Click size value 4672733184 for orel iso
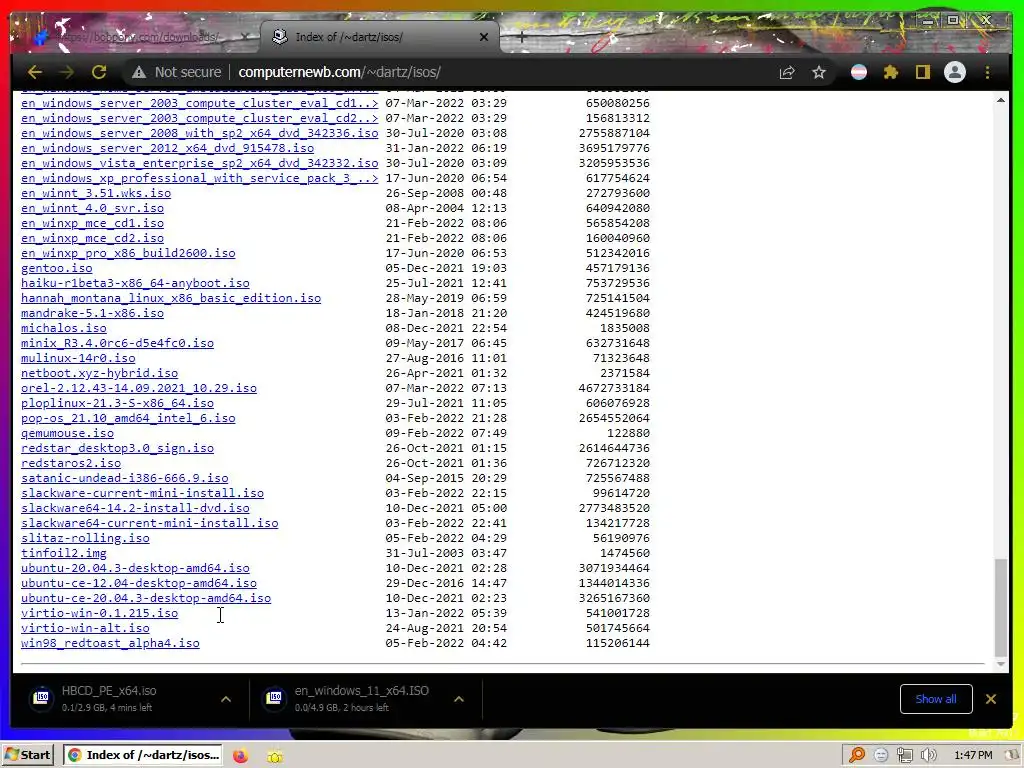The height and width of the screenshot is (768, 1024). tap(614, 389)
